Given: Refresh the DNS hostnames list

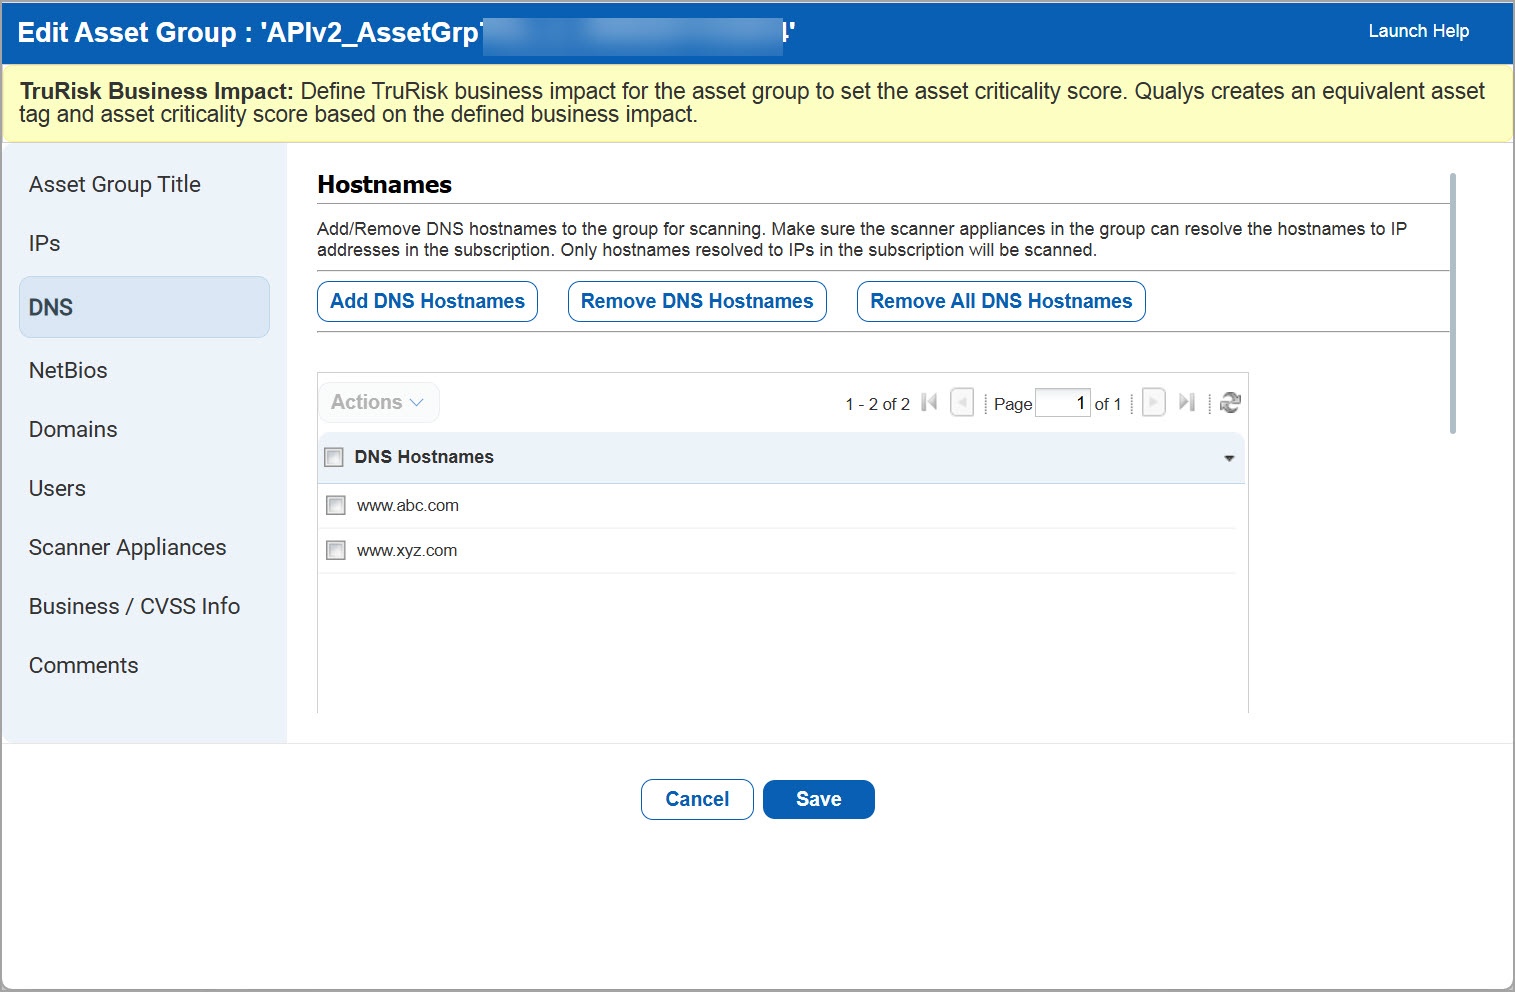Looking at the screenshot, I should 1230,402.
